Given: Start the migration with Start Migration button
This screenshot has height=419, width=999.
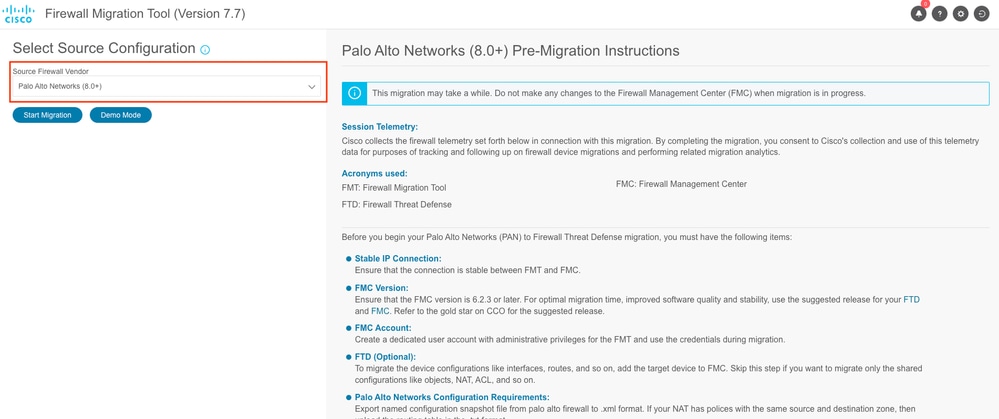Looking at the screenshot, I should tap(47, 115).
